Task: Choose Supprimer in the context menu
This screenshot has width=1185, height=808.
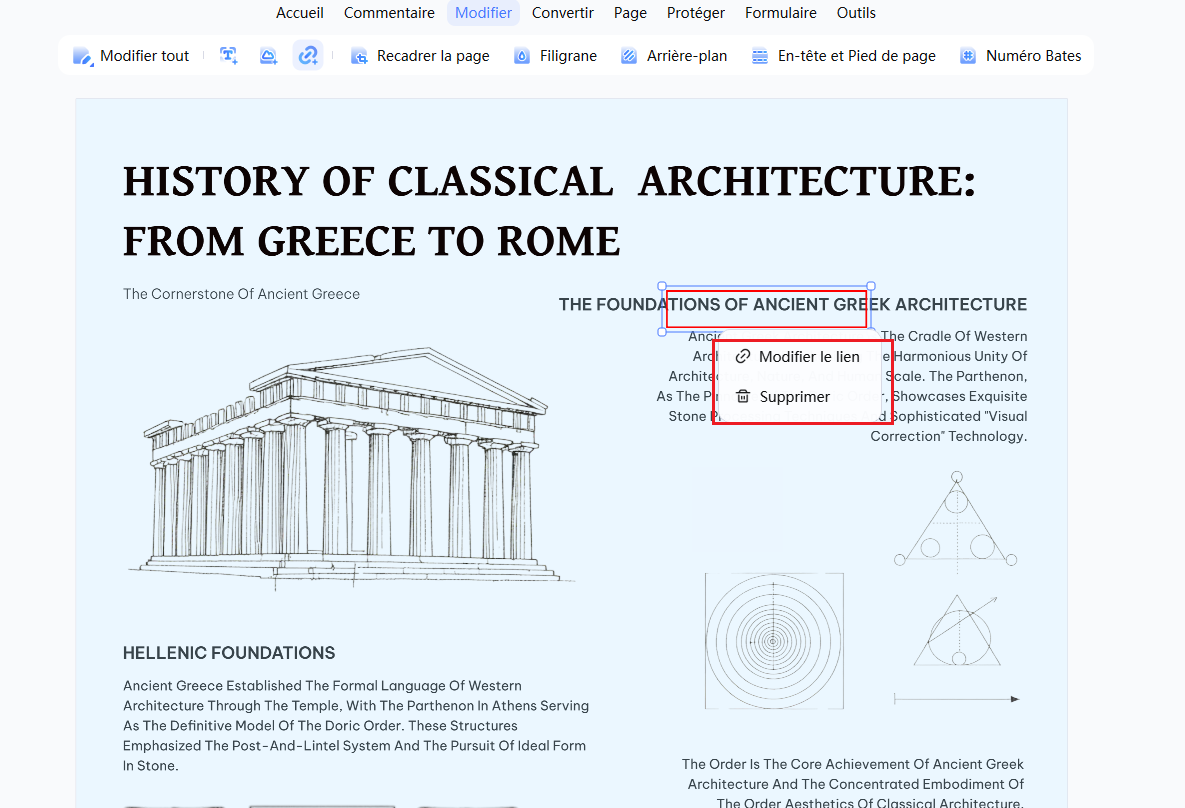Action: [x=783, y=397]
